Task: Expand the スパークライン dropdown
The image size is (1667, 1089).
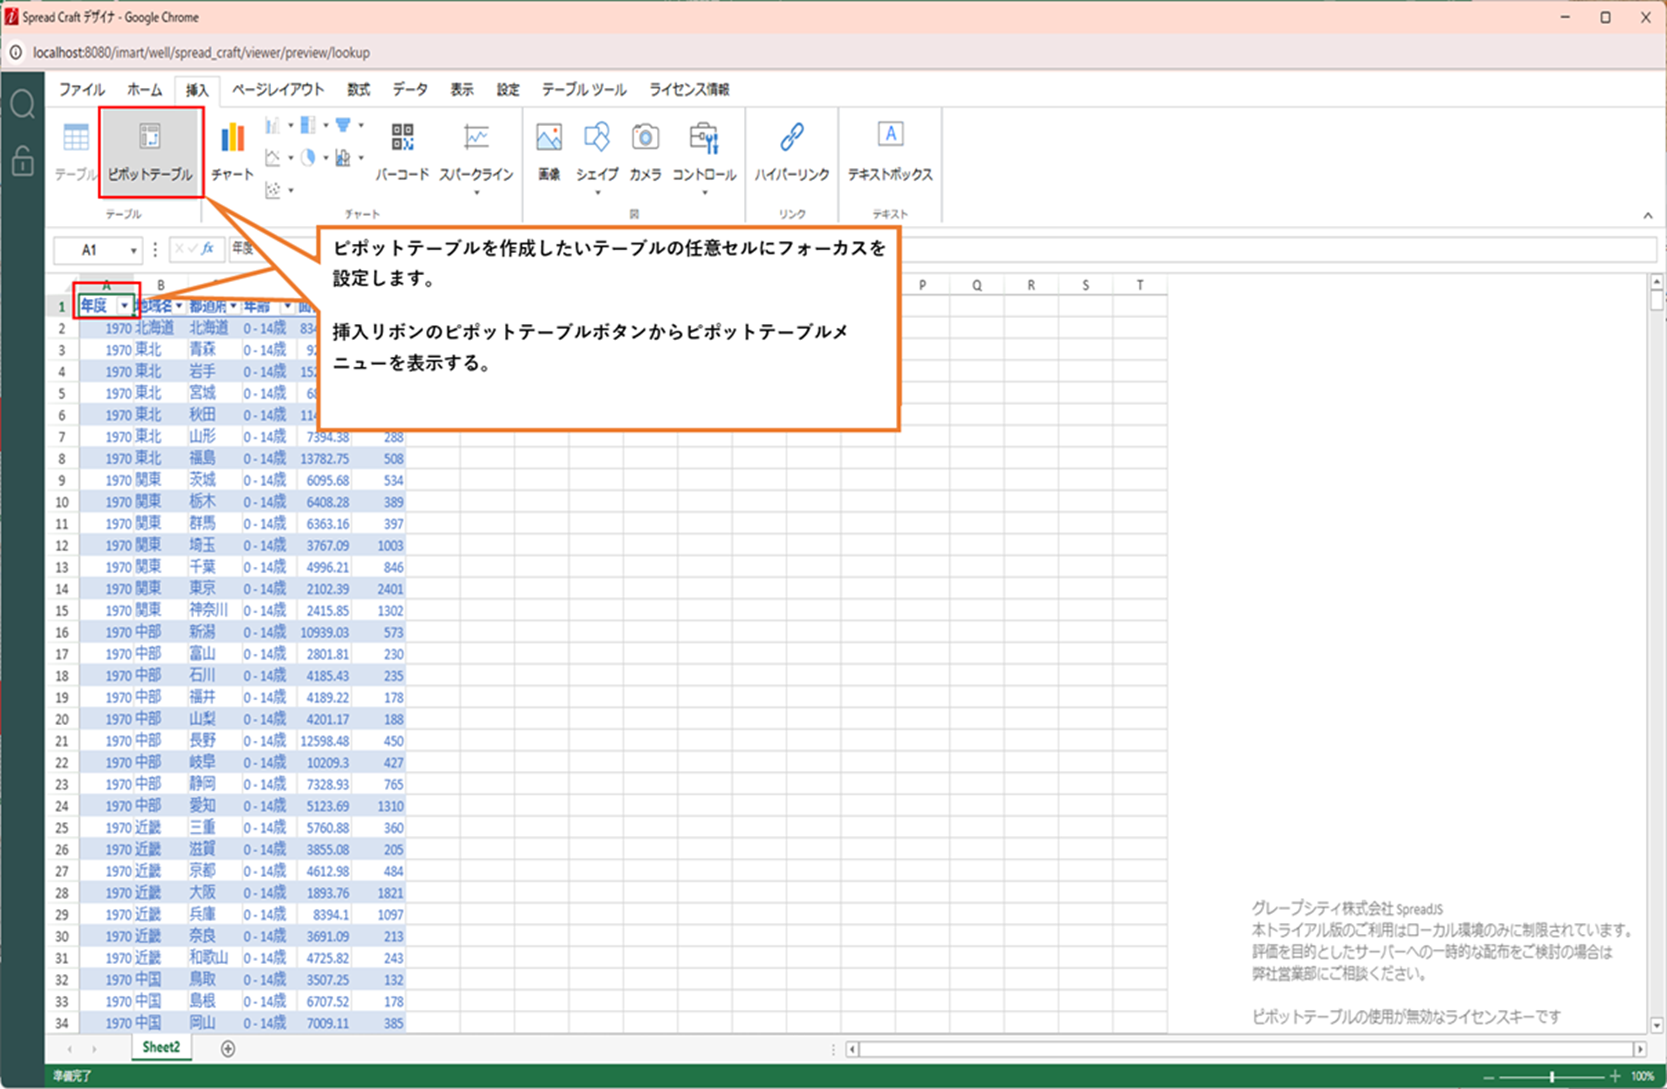Action: [x=476, y=192]
